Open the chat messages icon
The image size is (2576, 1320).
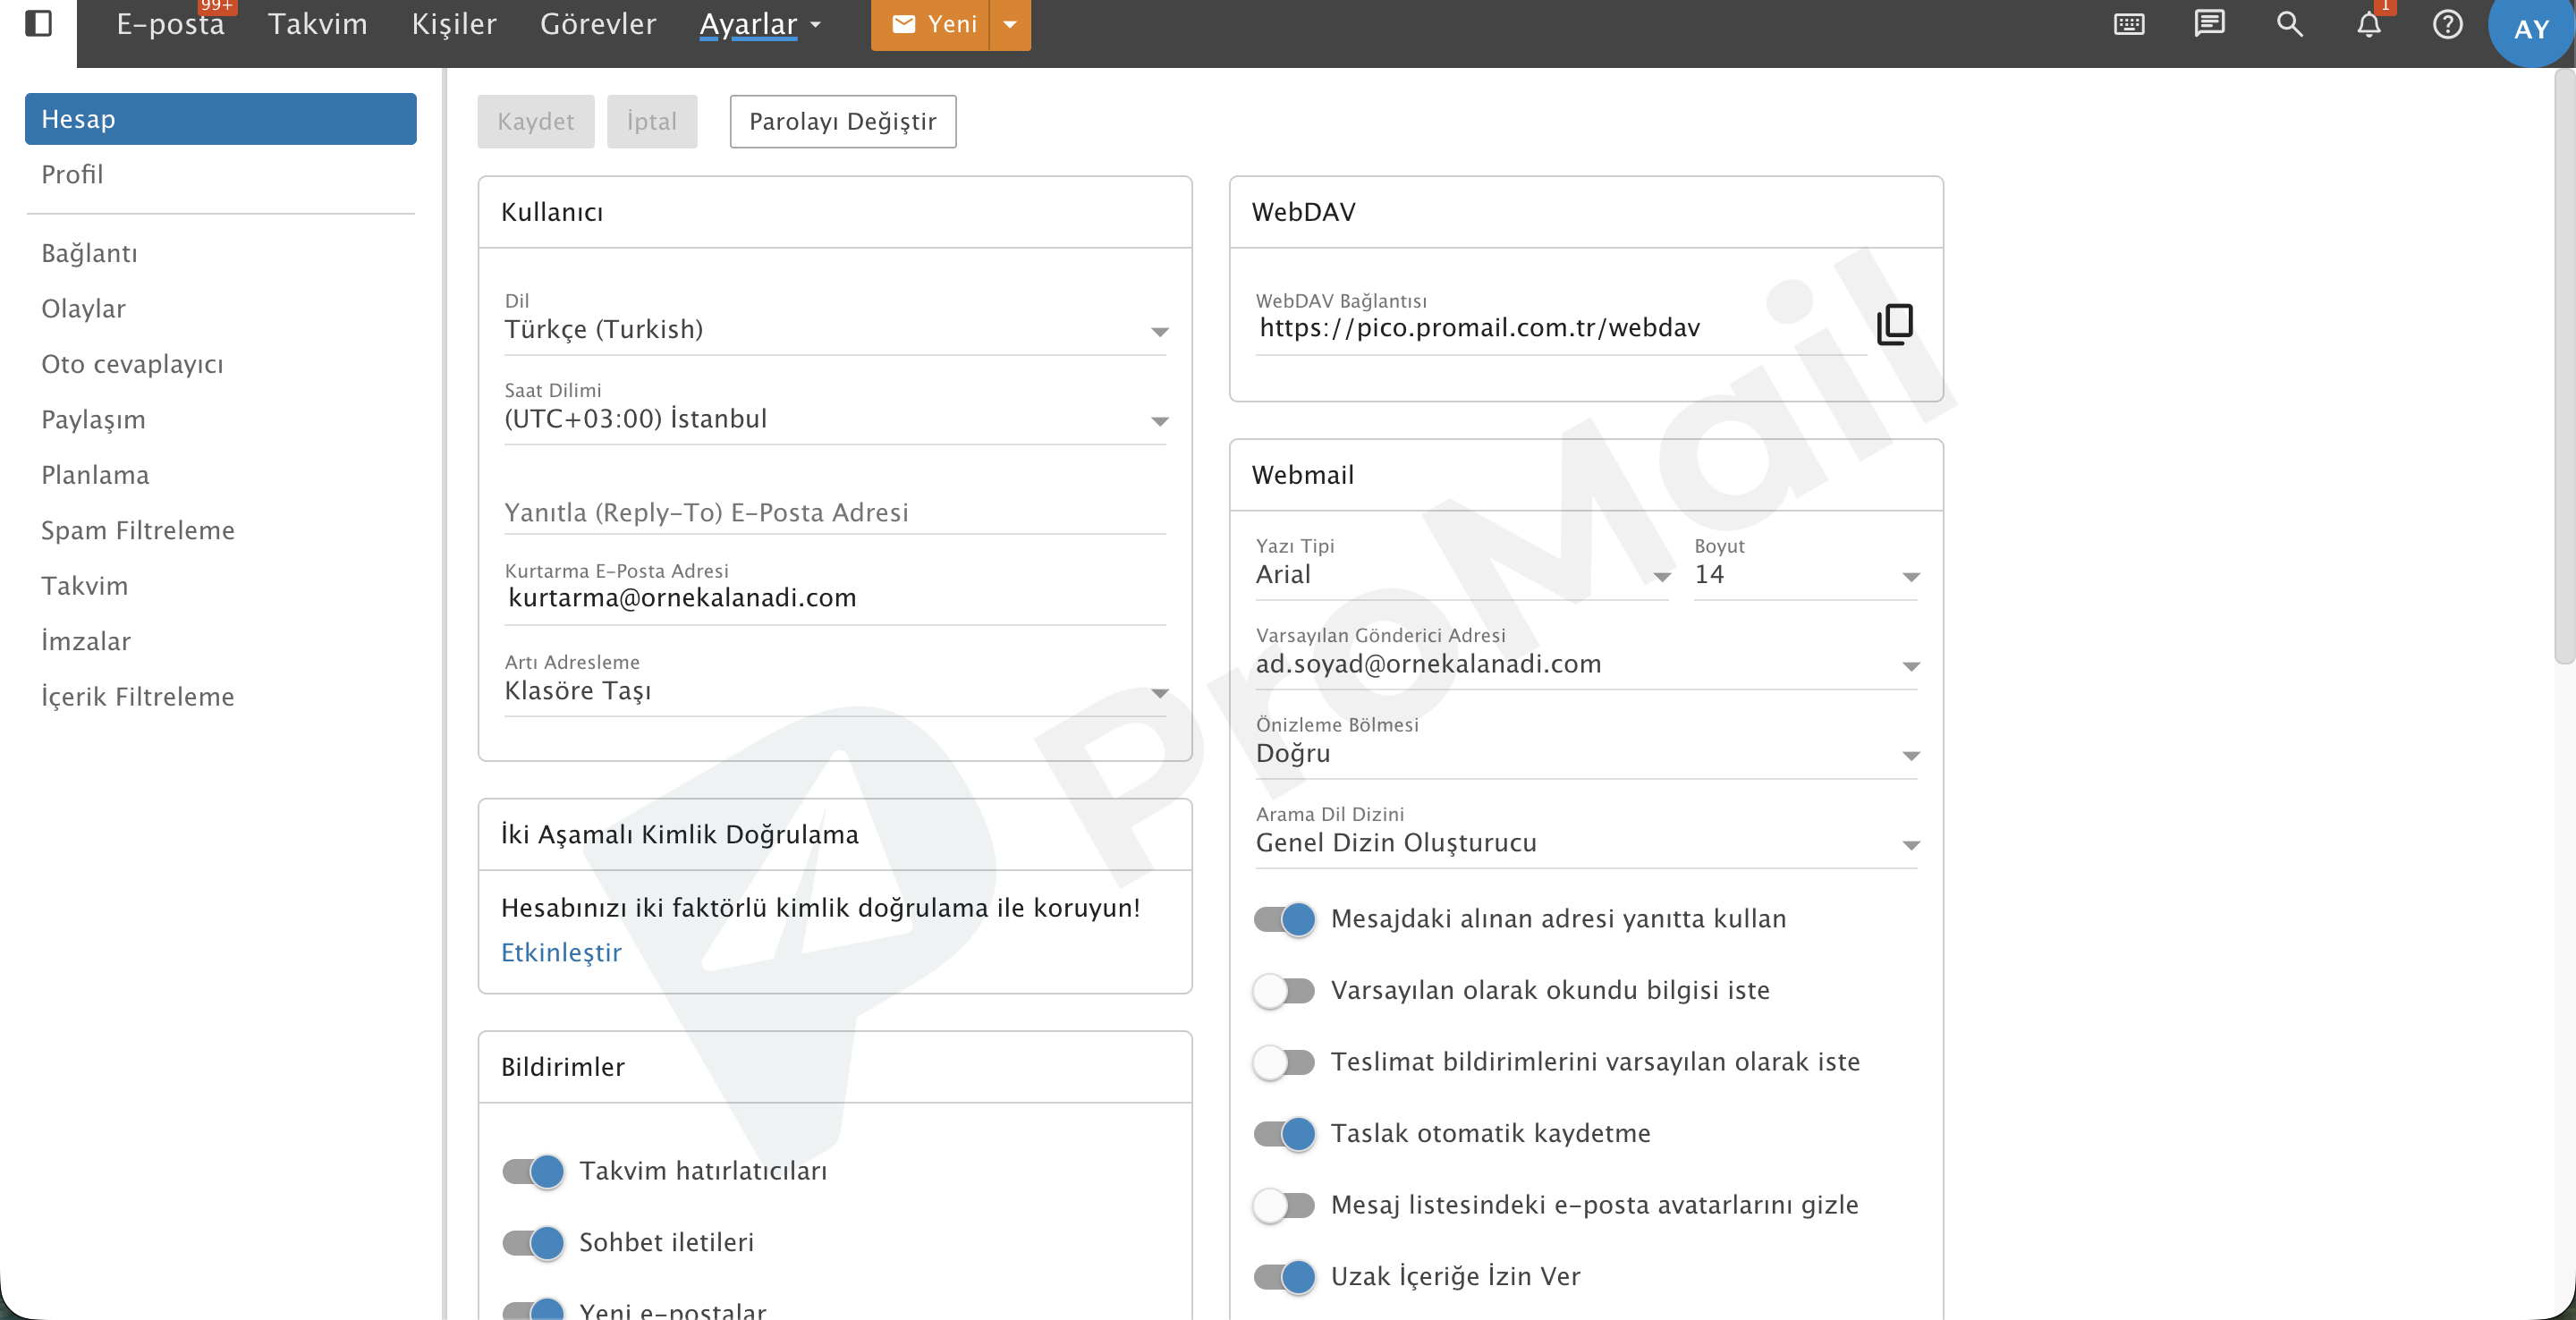tap(2209, 24)
